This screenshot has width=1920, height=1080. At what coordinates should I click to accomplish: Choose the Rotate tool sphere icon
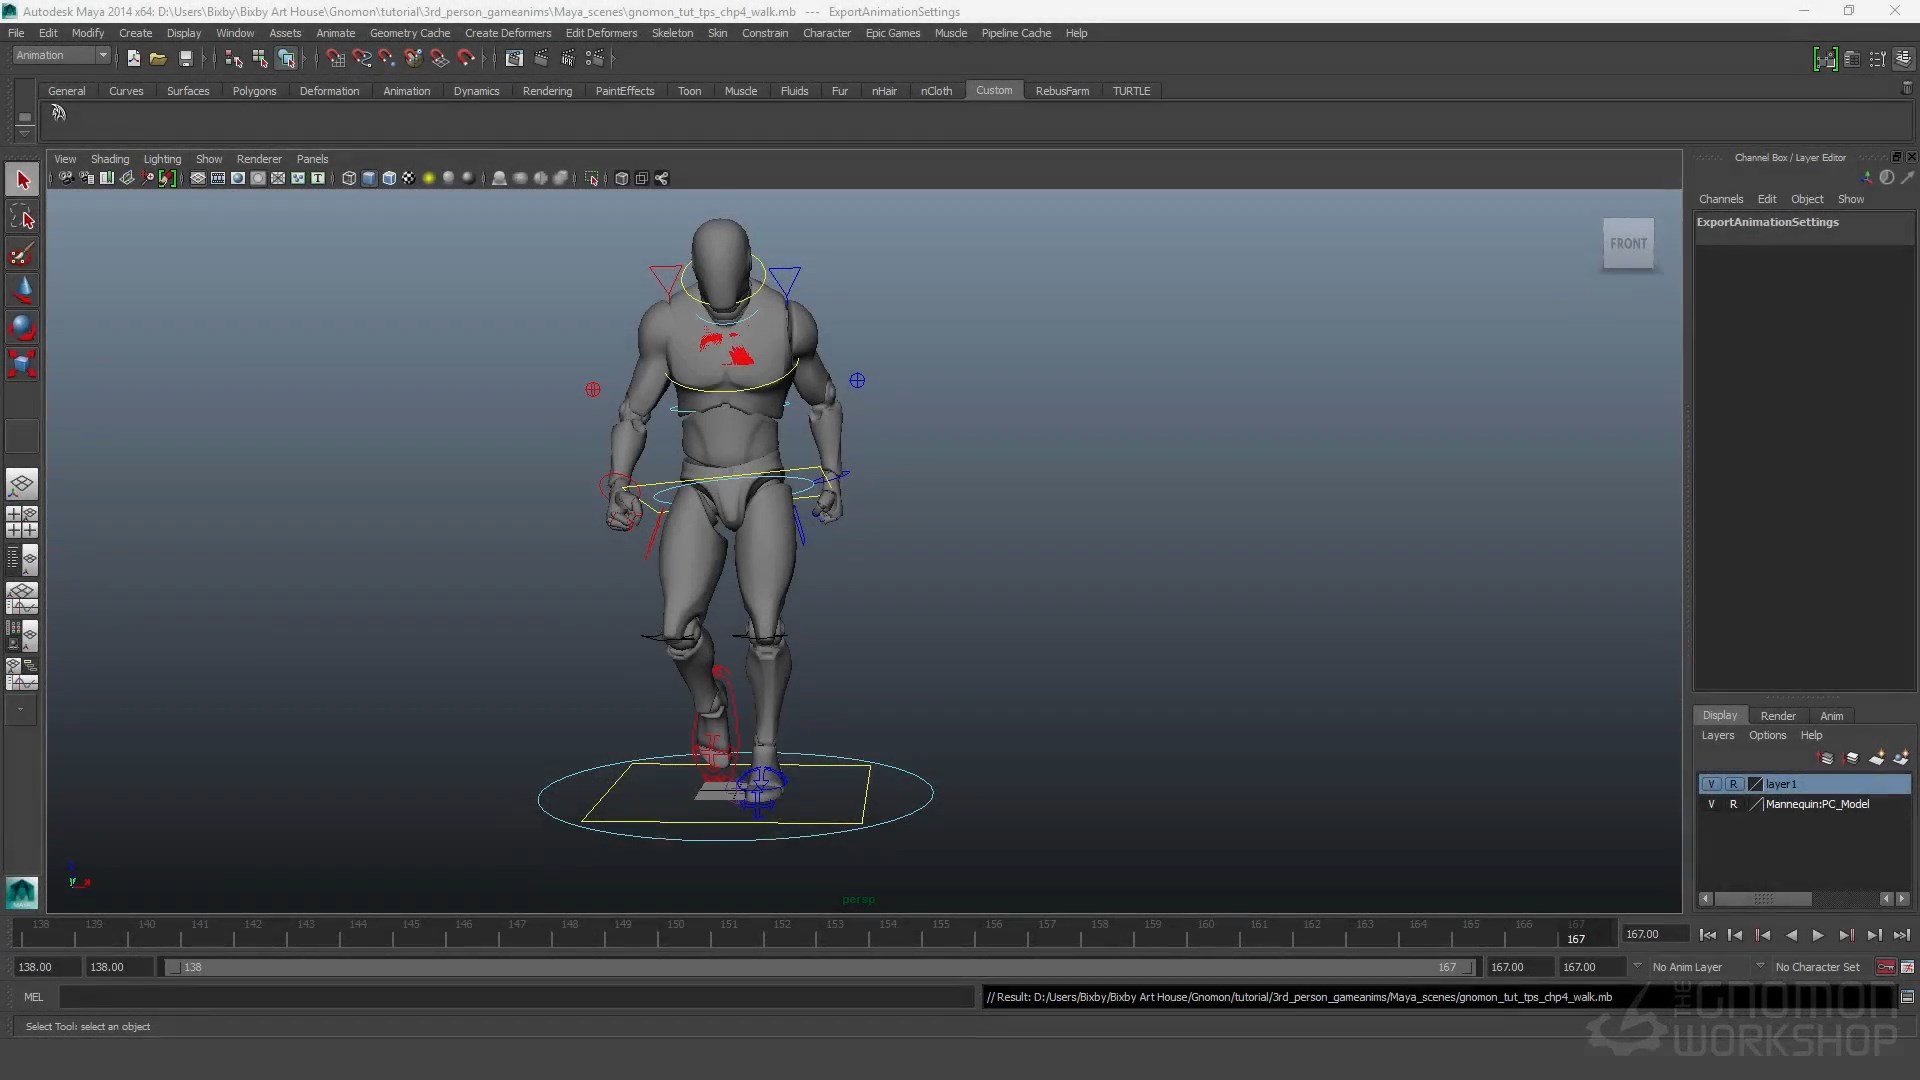coord(22,327)
